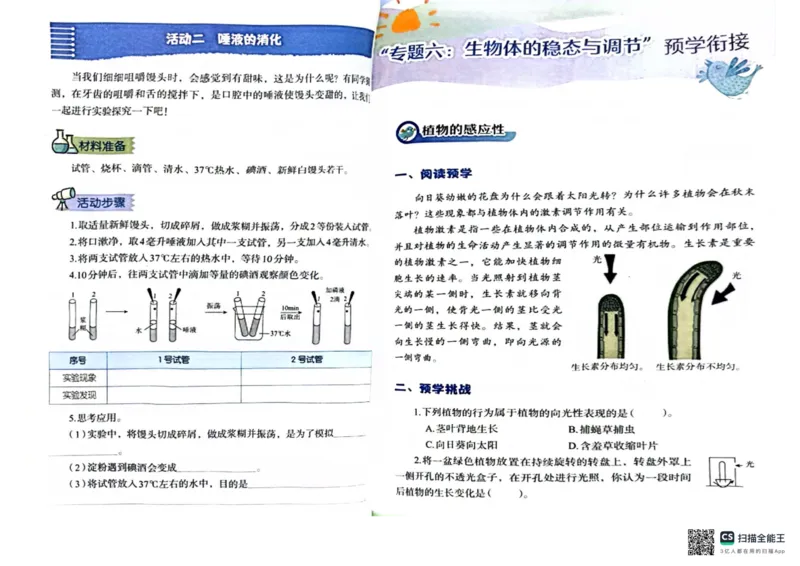800x566 pixels.
Task: Click the 活动步骤 section label
Action: [x=102, y=203]
